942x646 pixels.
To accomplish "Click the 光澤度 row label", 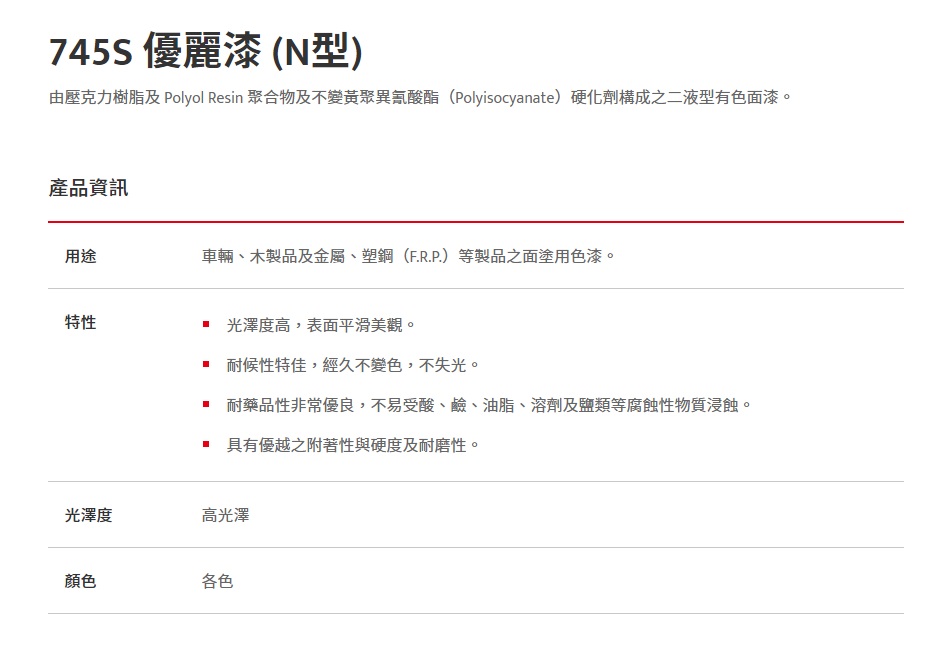I will click(x=89, y=515).
